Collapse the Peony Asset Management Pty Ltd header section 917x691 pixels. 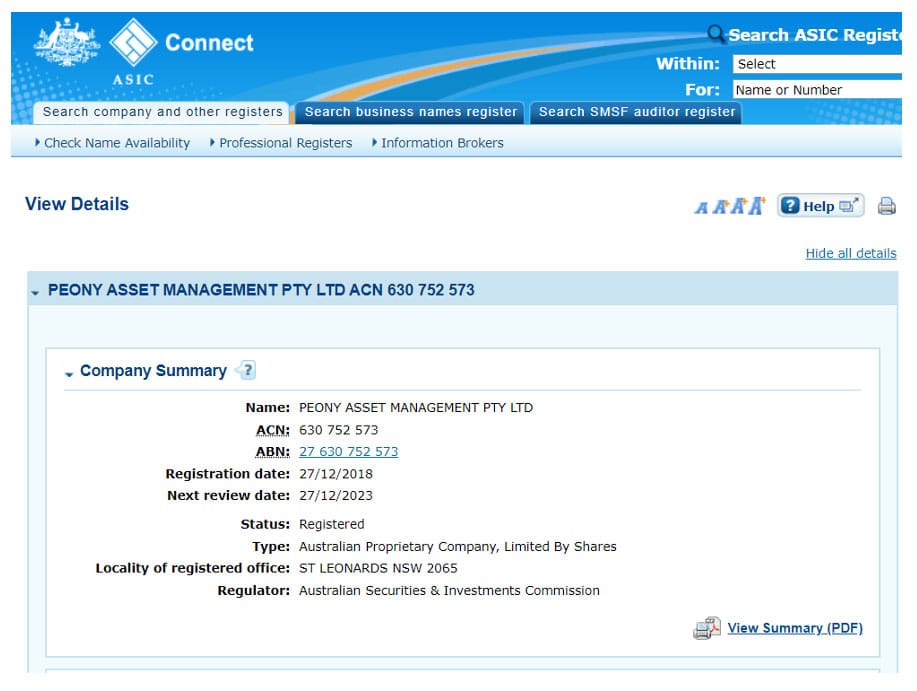35,292
